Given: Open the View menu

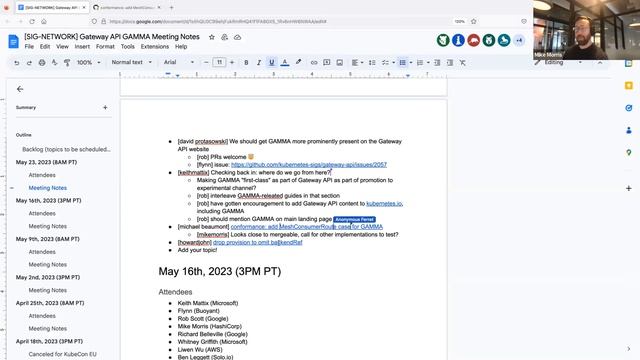Looking at the screenshot, I should click(62, 47).
